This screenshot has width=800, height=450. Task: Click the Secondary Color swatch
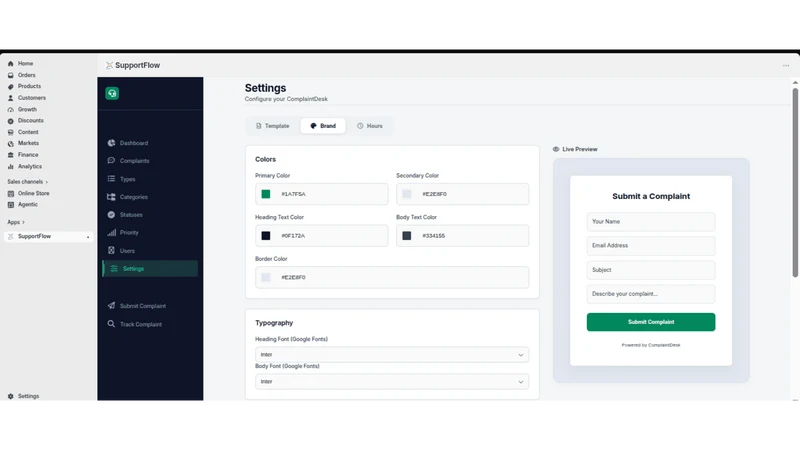coord(407,194)
